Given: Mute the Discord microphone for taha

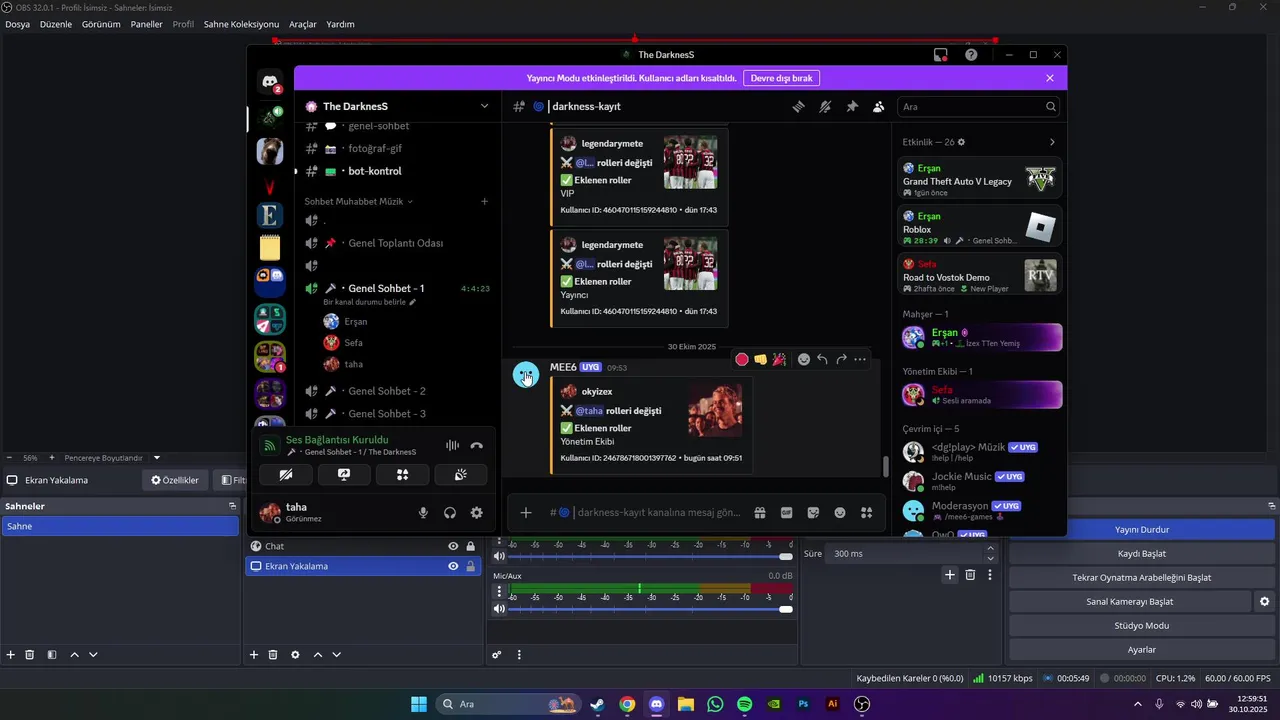Looking at the screenshot, I should [423, 513].
